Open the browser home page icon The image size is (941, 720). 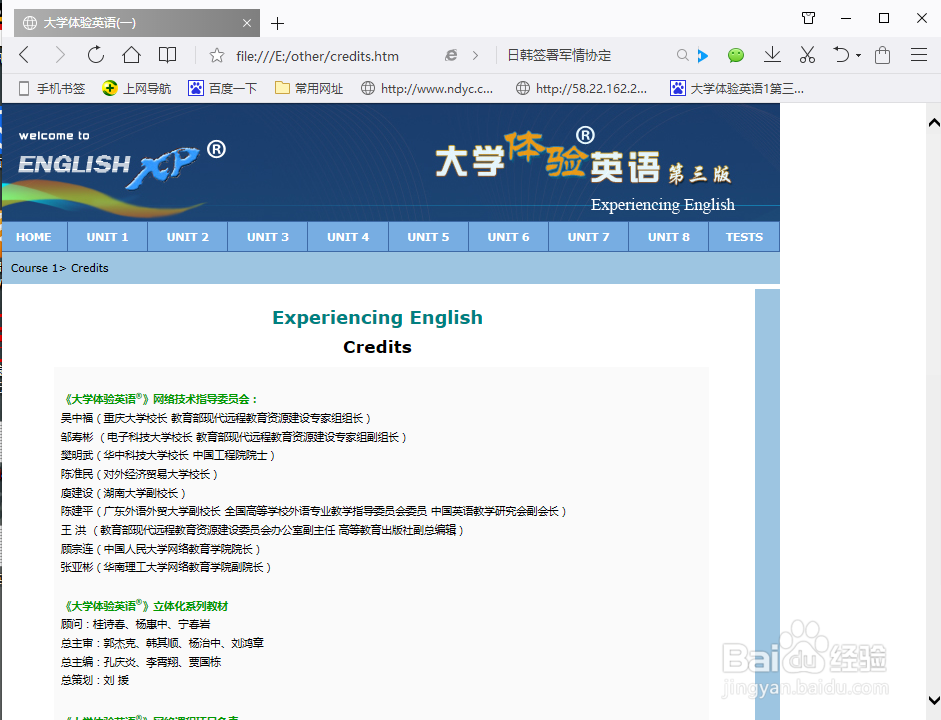click(131, 55)
